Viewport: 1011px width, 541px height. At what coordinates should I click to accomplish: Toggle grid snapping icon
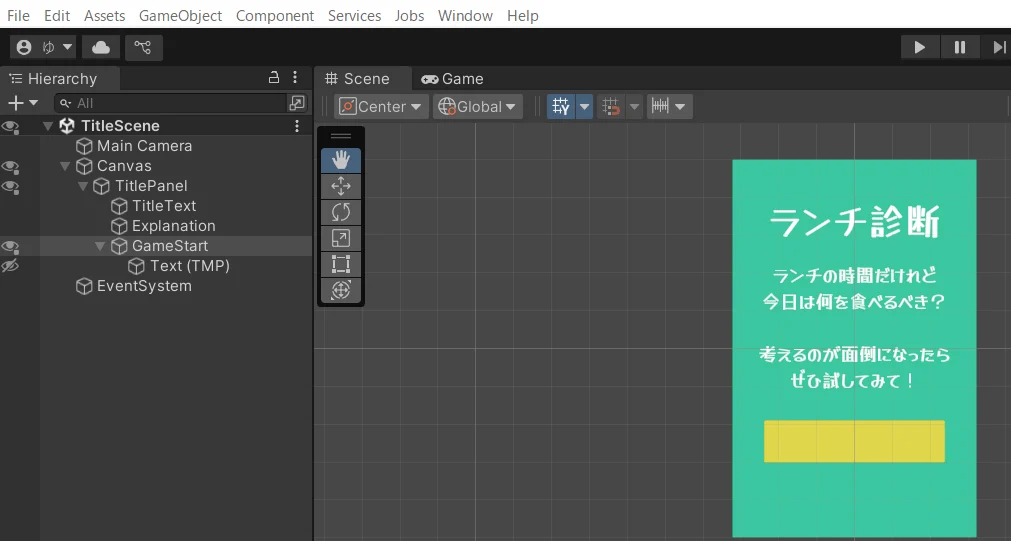611,106
